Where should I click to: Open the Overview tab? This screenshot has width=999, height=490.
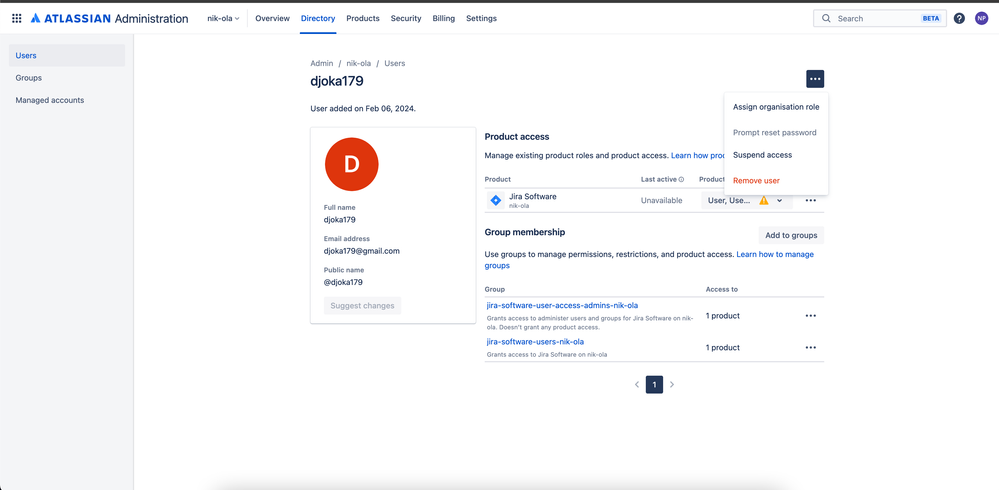pyautogui.click(x=272, y=18)
